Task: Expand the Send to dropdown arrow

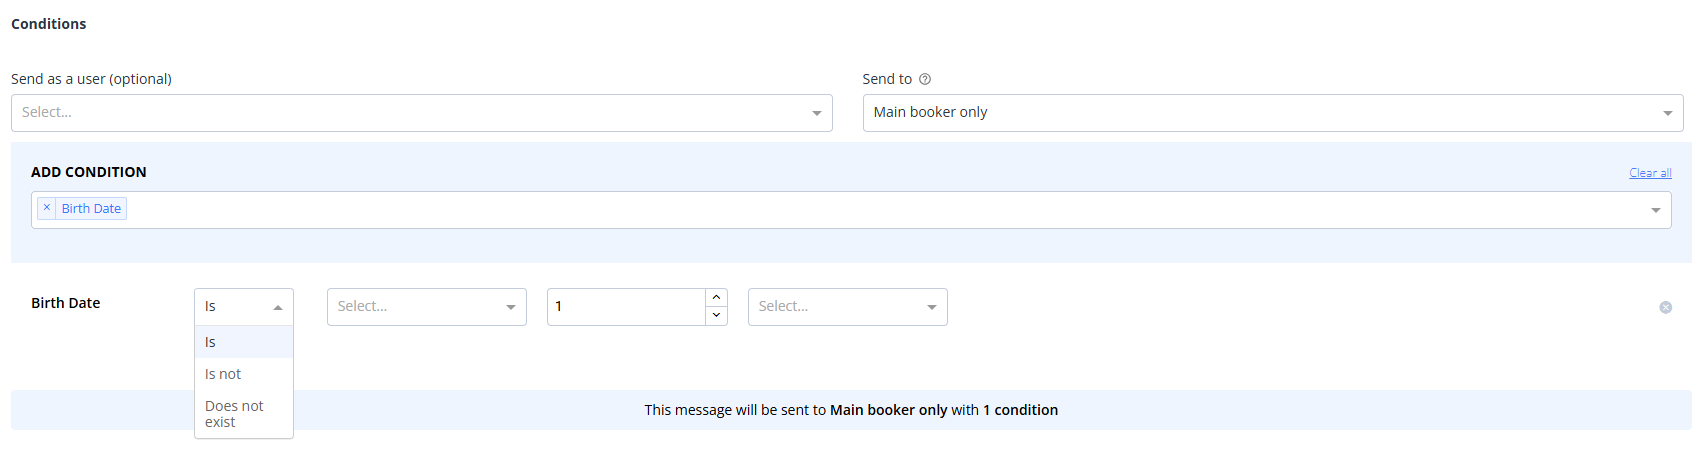Action: 1667,113
